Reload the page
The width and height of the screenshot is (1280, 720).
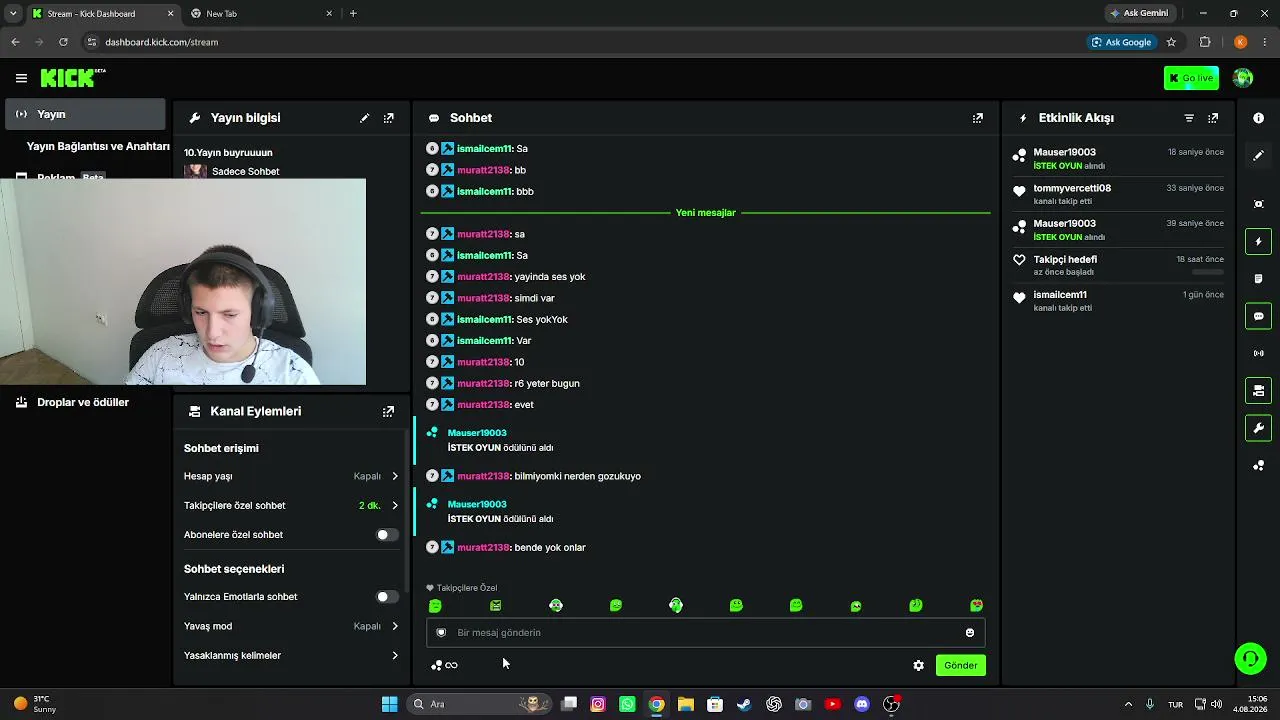tap(63, 42)
